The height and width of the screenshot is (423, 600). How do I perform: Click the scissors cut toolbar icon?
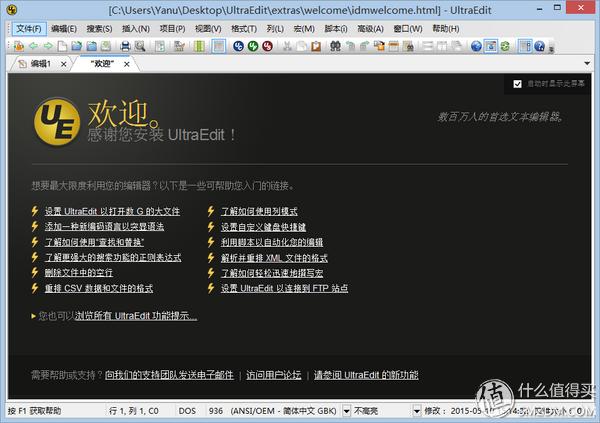pos(287,46)
